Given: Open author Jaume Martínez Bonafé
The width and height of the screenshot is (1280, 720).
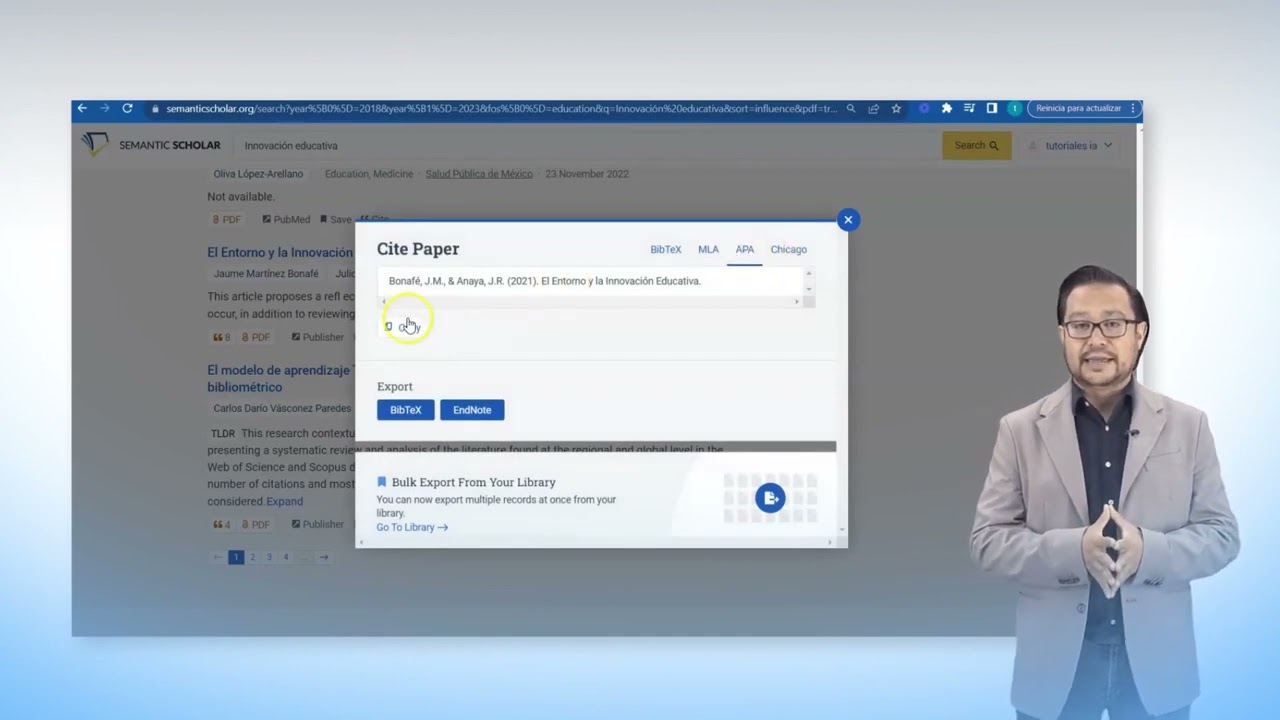Looking at the screenshot, I should [x=266, y=273].
